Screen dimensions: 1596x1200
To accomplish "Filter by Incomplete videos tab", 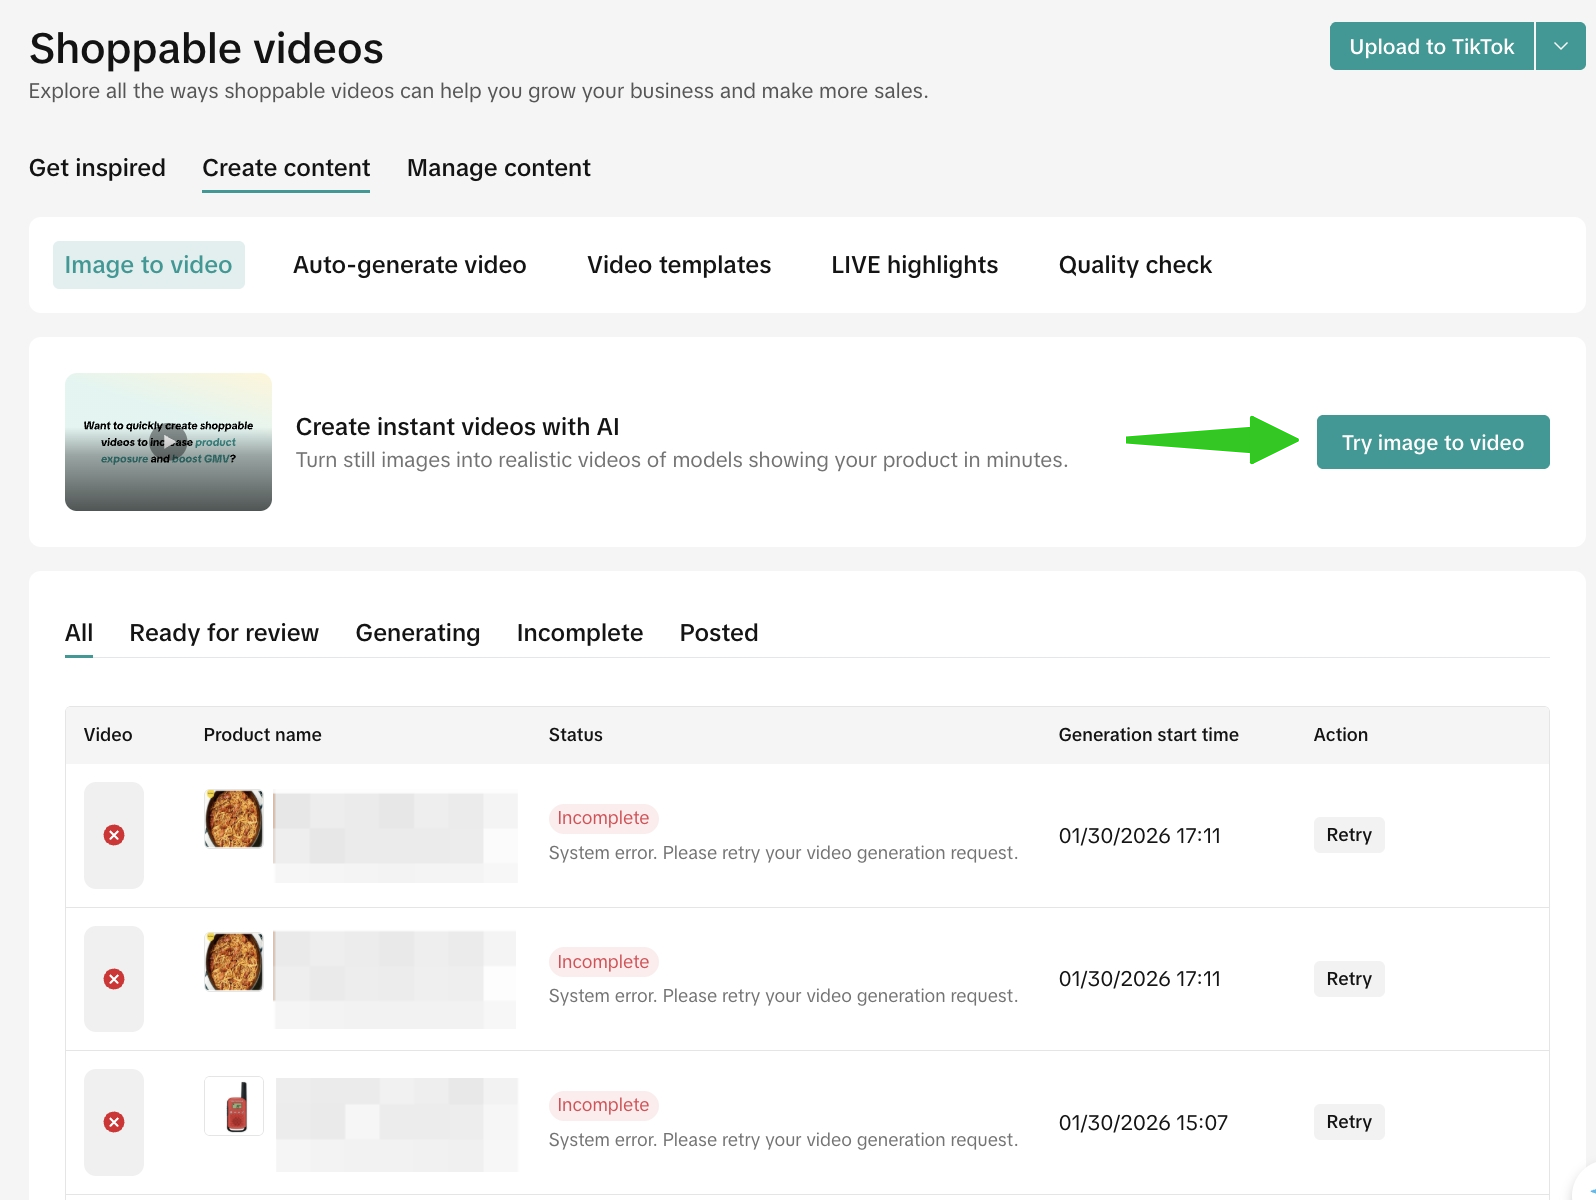I will (579, 633).
